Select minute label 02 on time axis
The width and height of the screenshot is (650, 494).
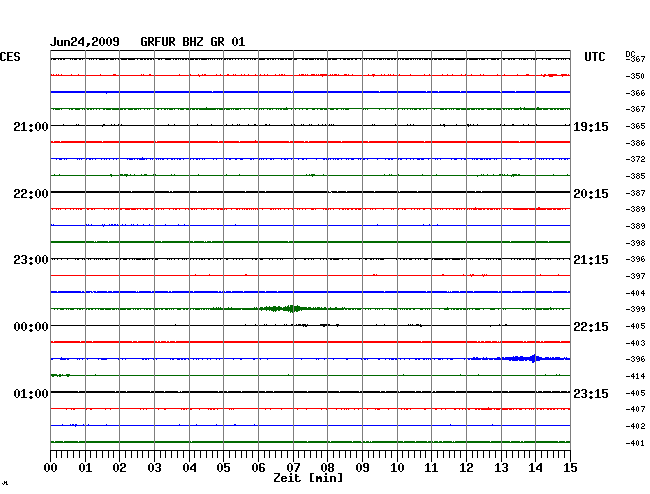119,468
